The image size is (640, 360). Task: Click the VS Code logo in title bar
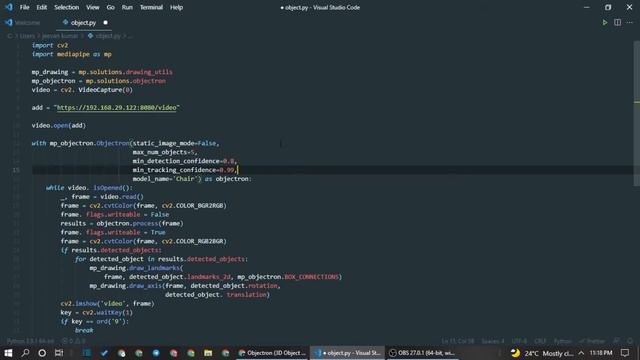[x=9, y=7]
